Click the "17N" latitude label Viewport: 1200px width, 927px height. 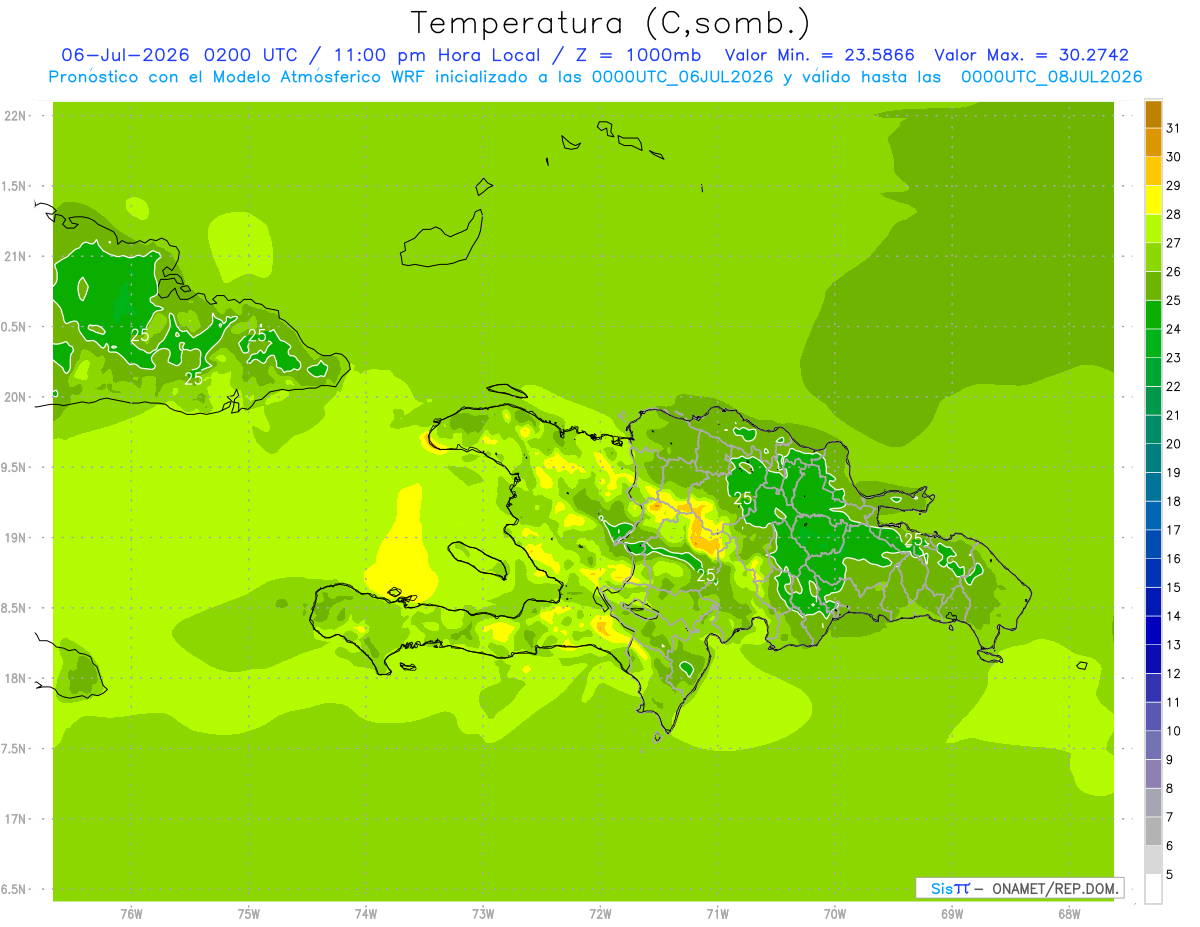coord(15,820)
